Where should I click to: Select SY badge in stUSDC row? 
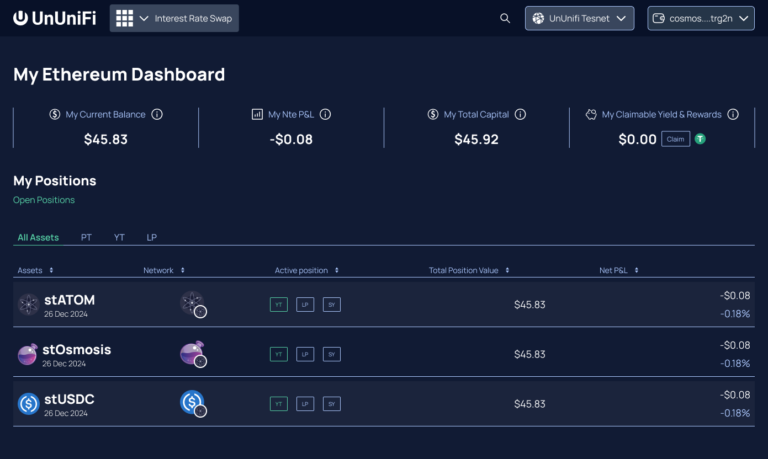[332, 404]
